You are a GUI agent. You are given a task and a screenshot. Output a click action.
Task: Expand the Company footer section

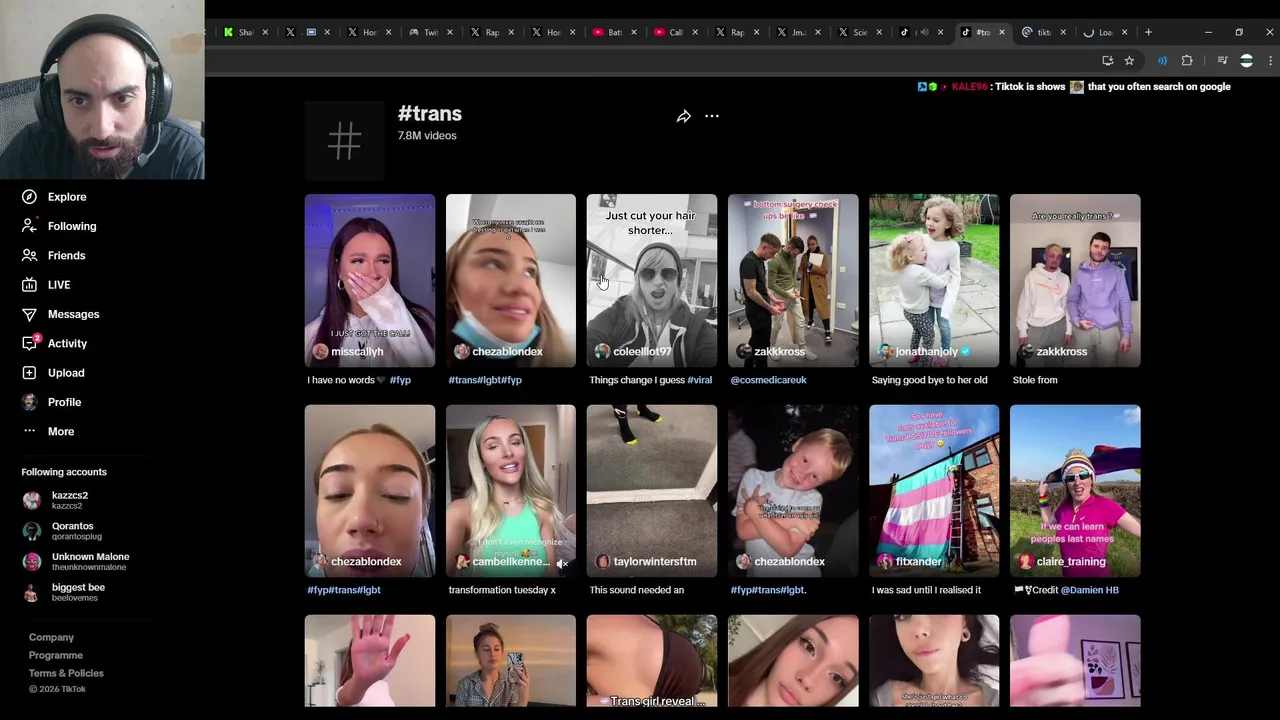pyautogui.click(x=51, y=637)
